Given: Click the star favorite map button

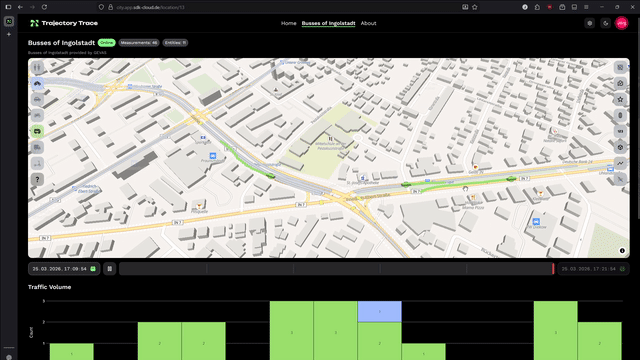Looking at the screenshot, I should 620,99.
